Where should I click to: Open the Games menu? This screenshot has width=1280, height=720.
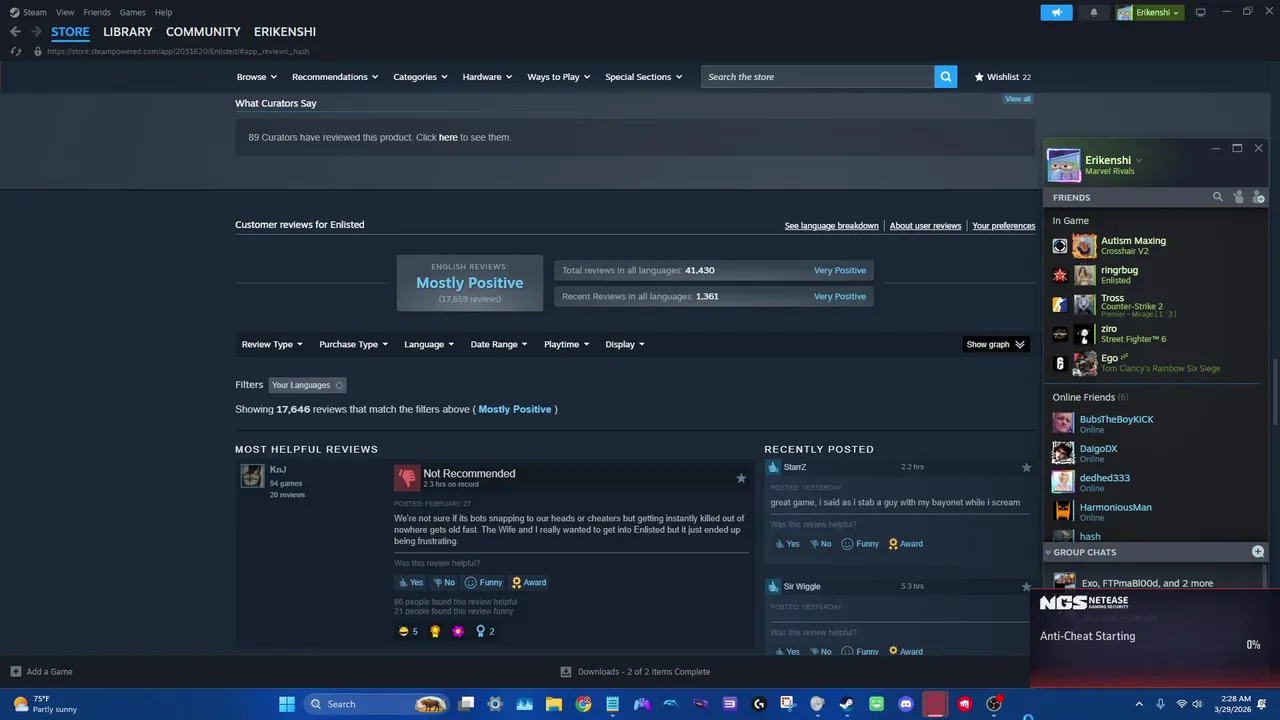click(132, 12)
